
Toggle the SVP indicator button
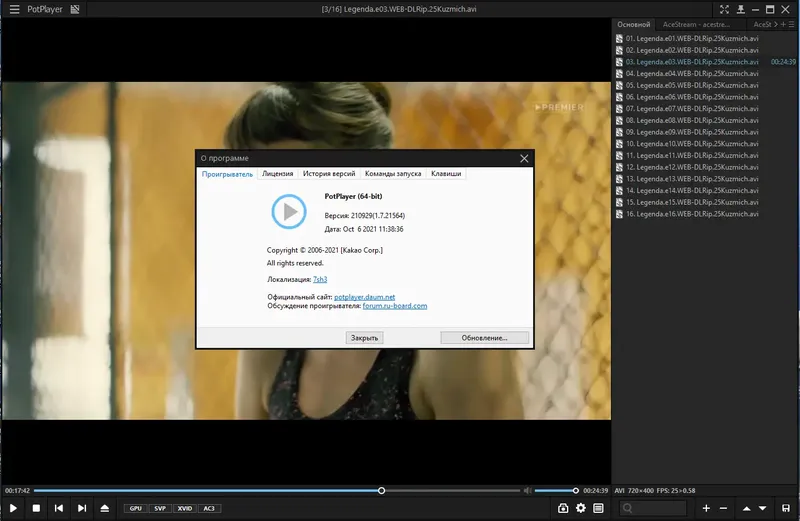click(x=160, y=508)
